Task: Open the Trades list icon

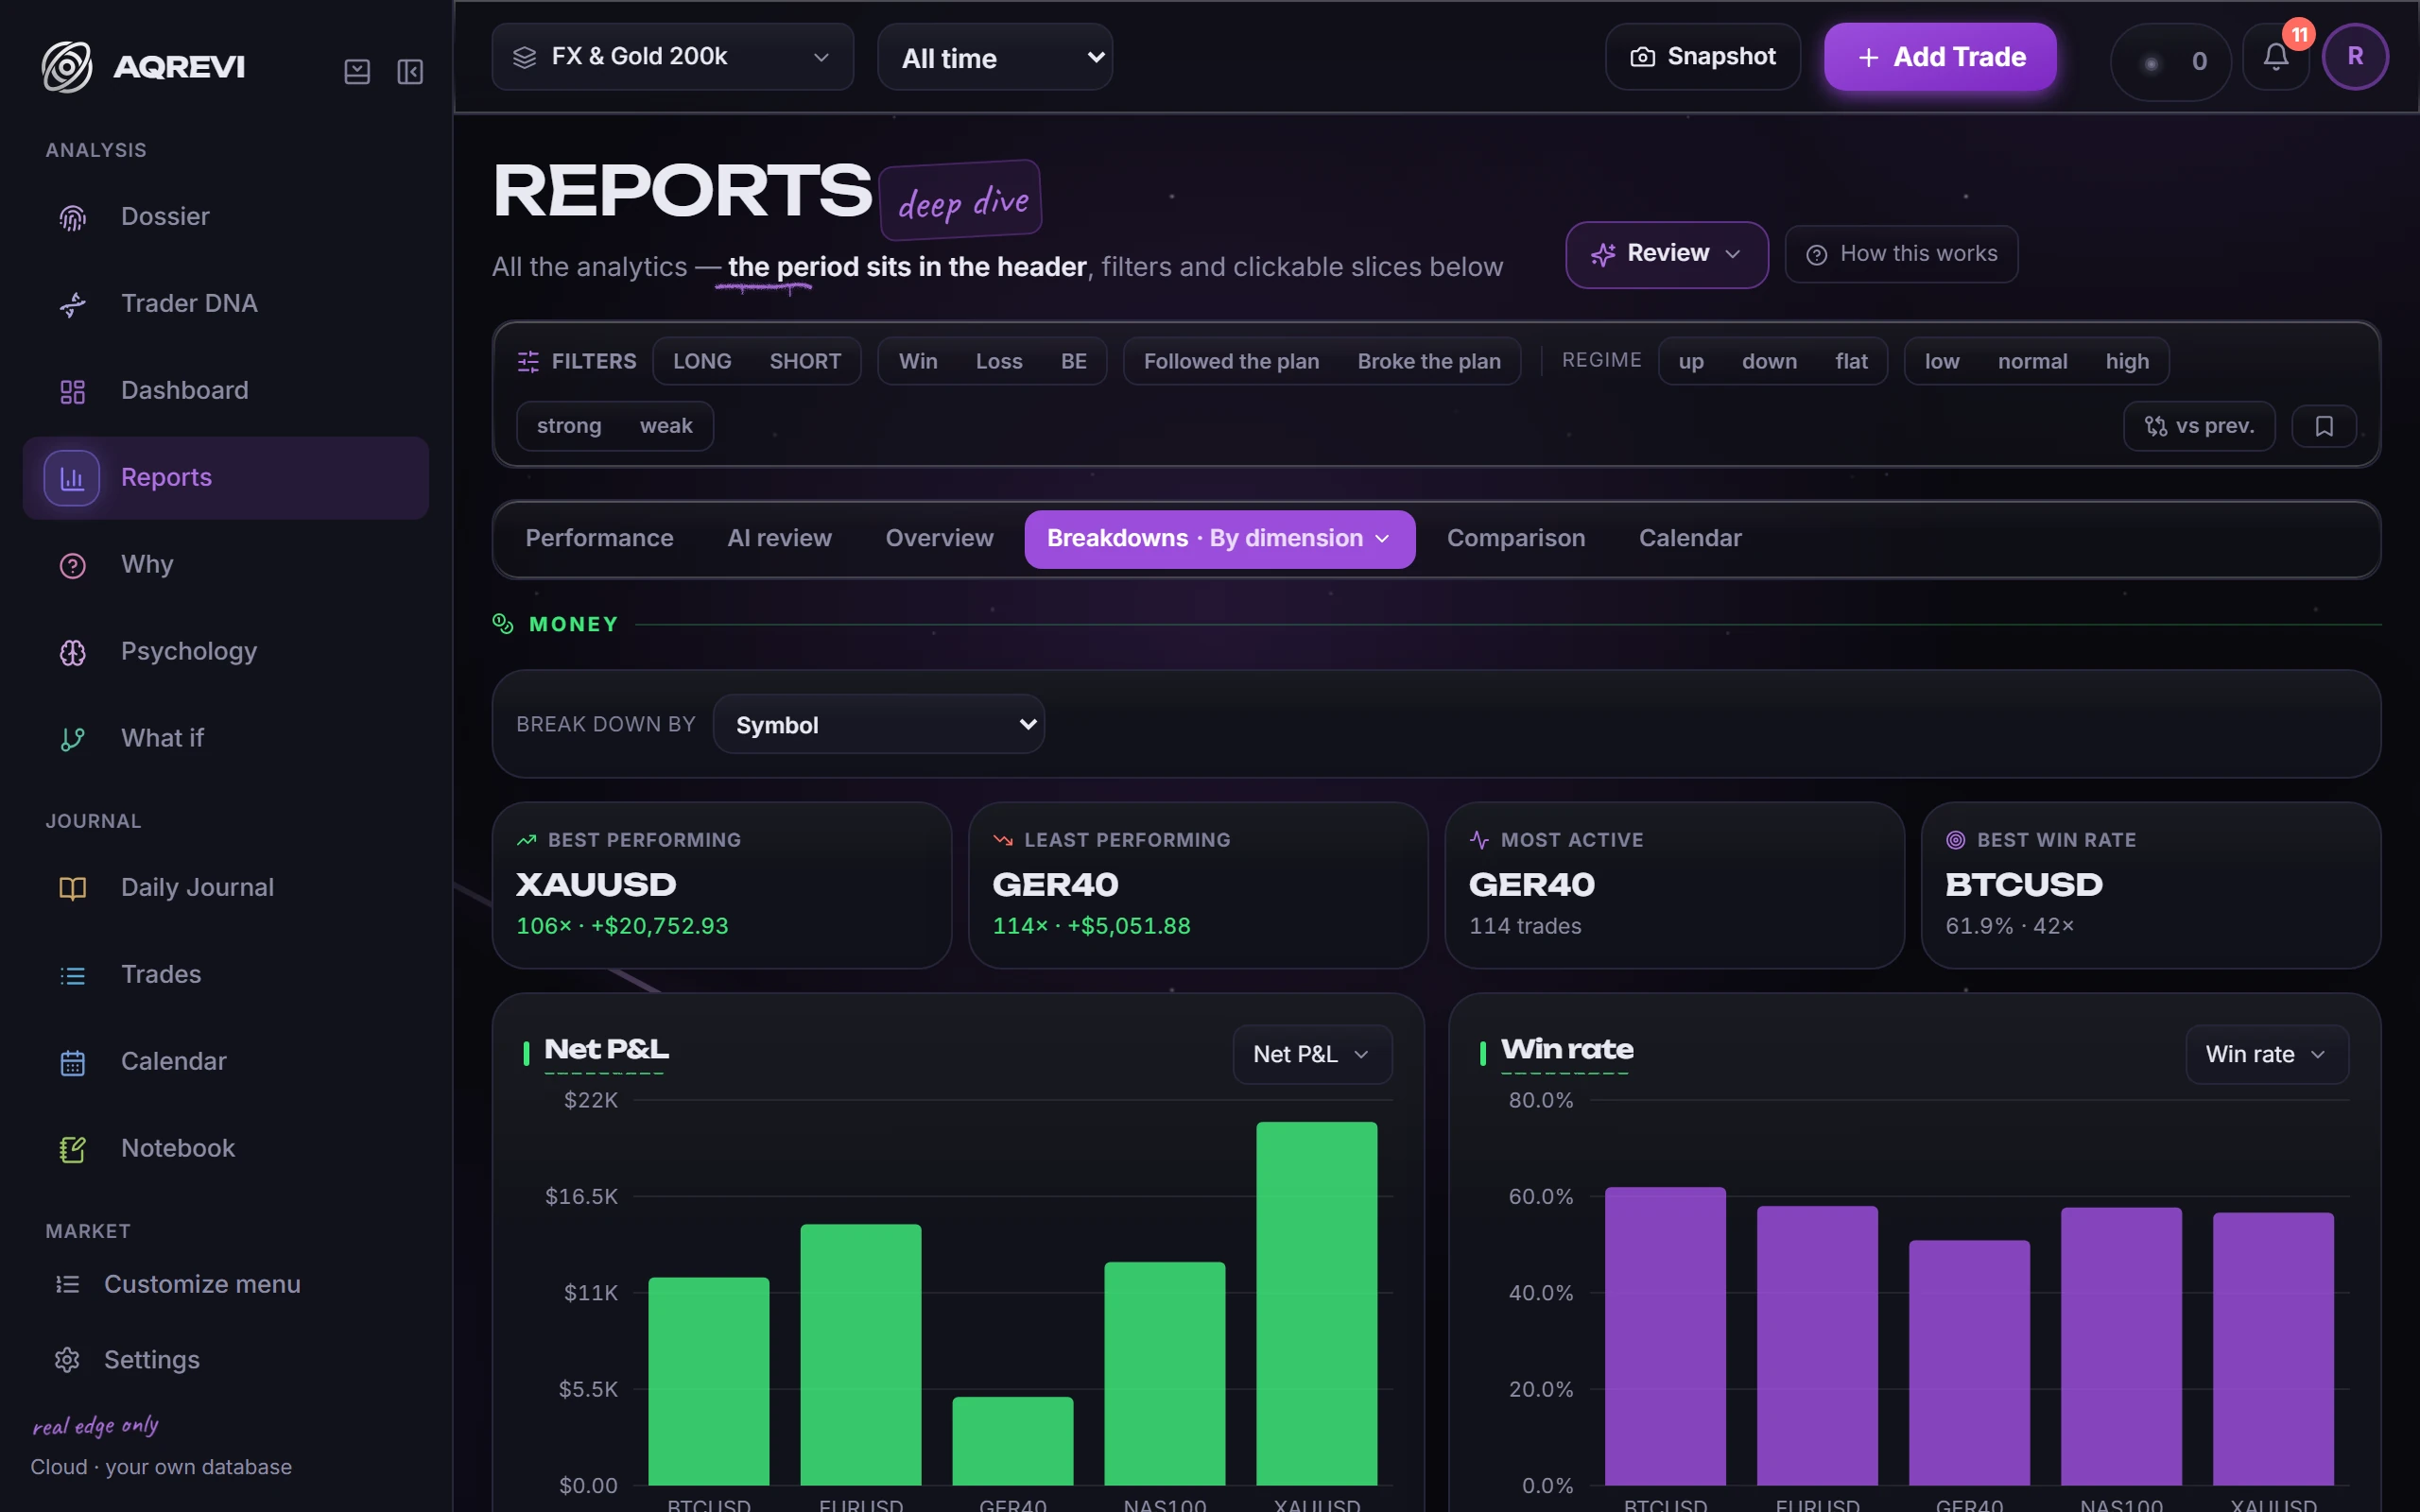Action: tap(72, 975)
